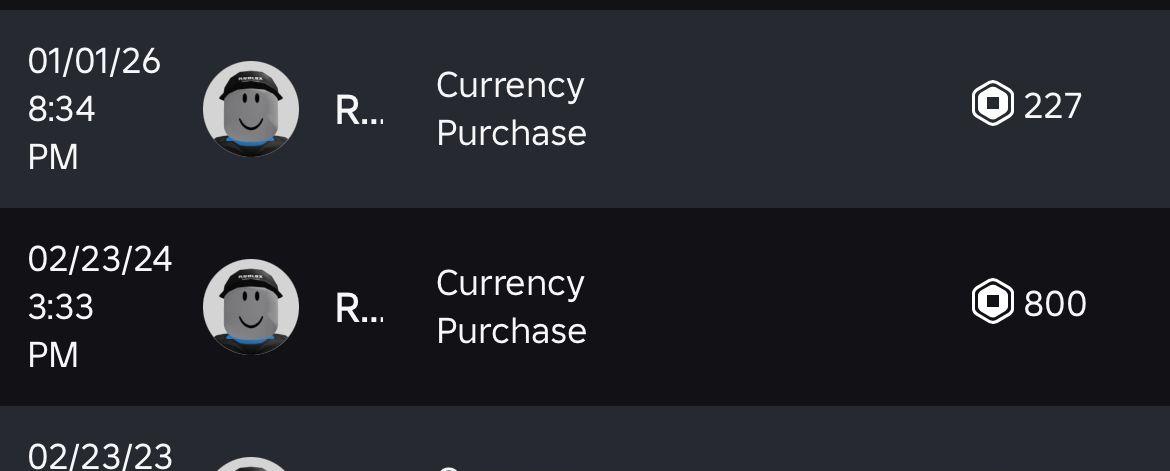Tap the partially visible avatar in the 02/23/23 row
Viewport: 1170px width, 471px height.
coord(251,463)
